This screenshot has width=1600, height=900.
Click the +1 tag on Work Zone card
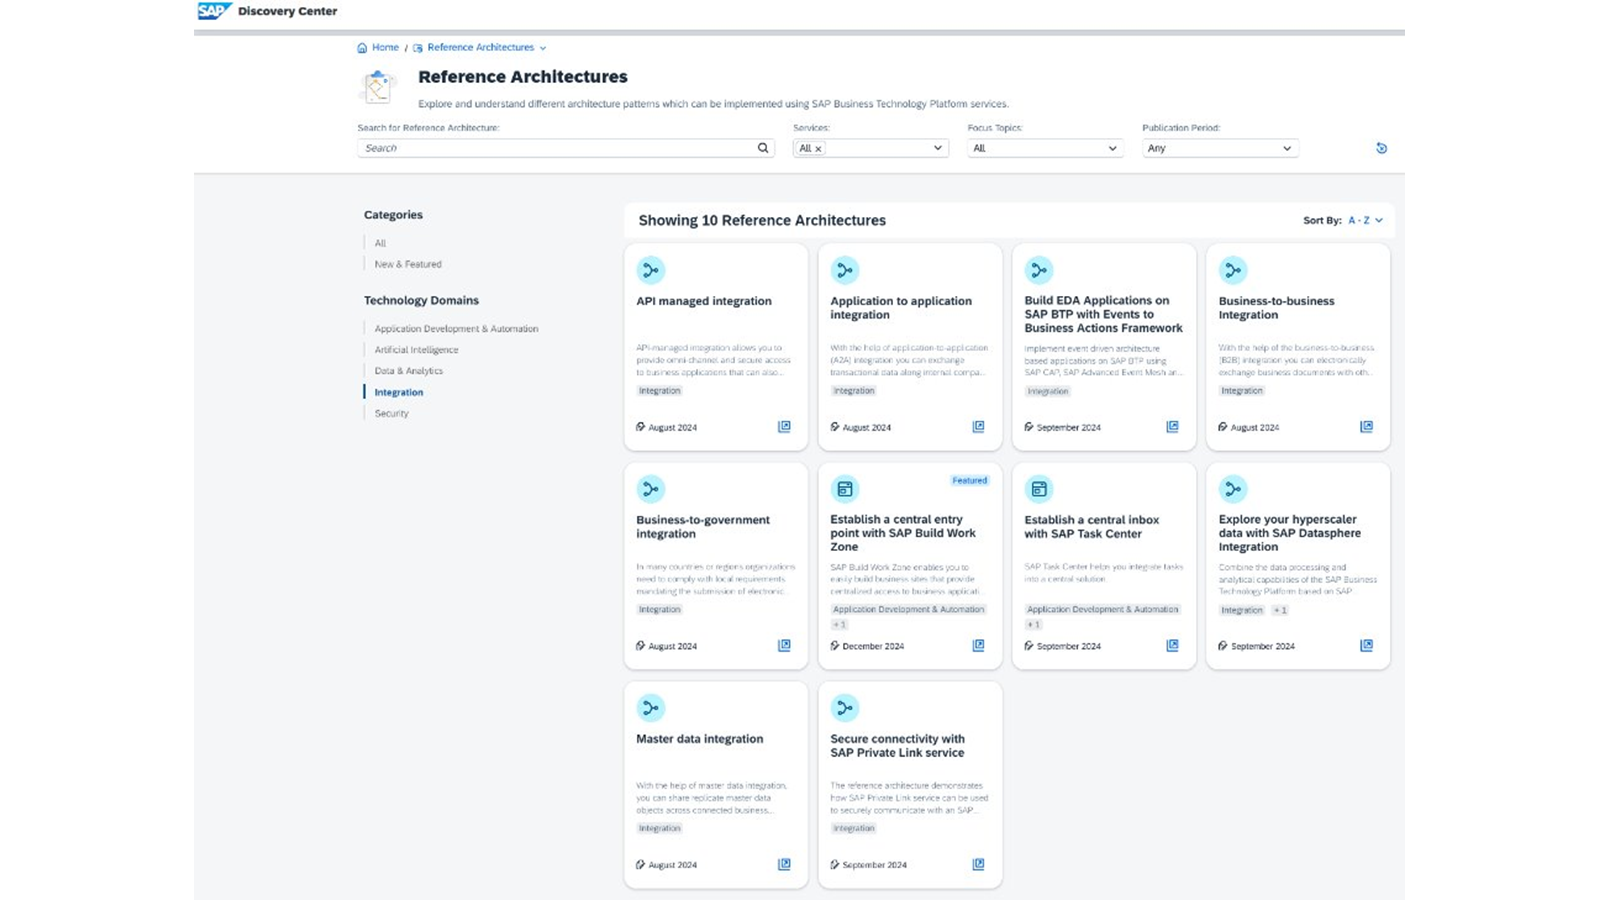tap(840, 625)
